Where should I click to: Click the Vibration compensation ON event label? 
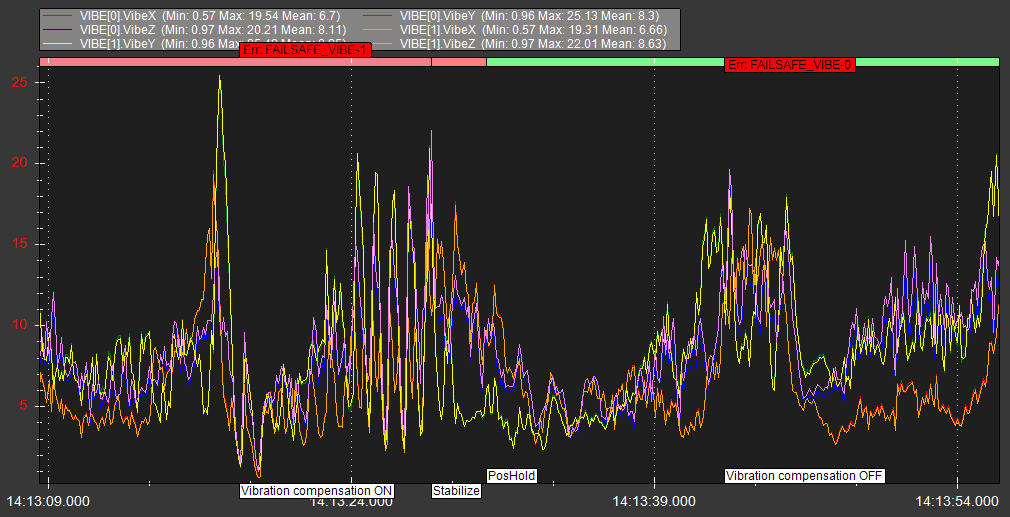(x=317, y=491)
